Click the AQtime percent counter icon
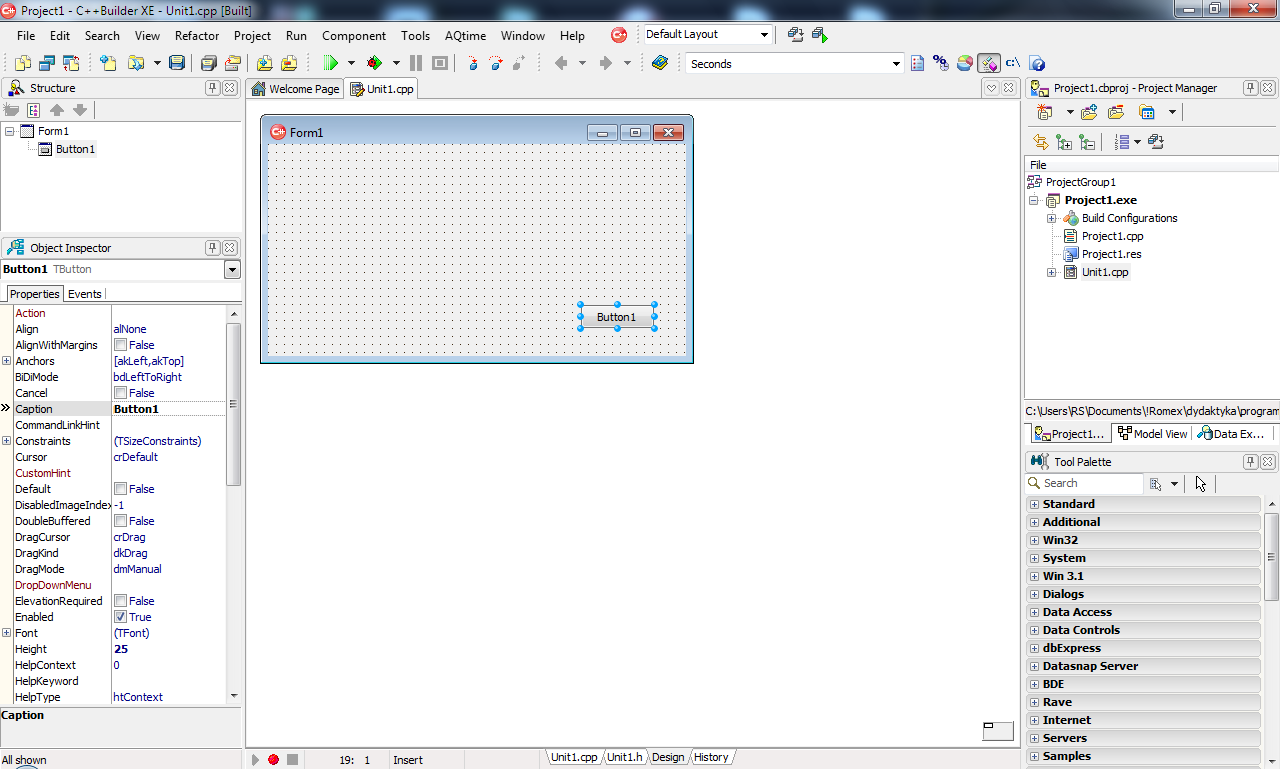The image size is (1280, 769). 941,63
